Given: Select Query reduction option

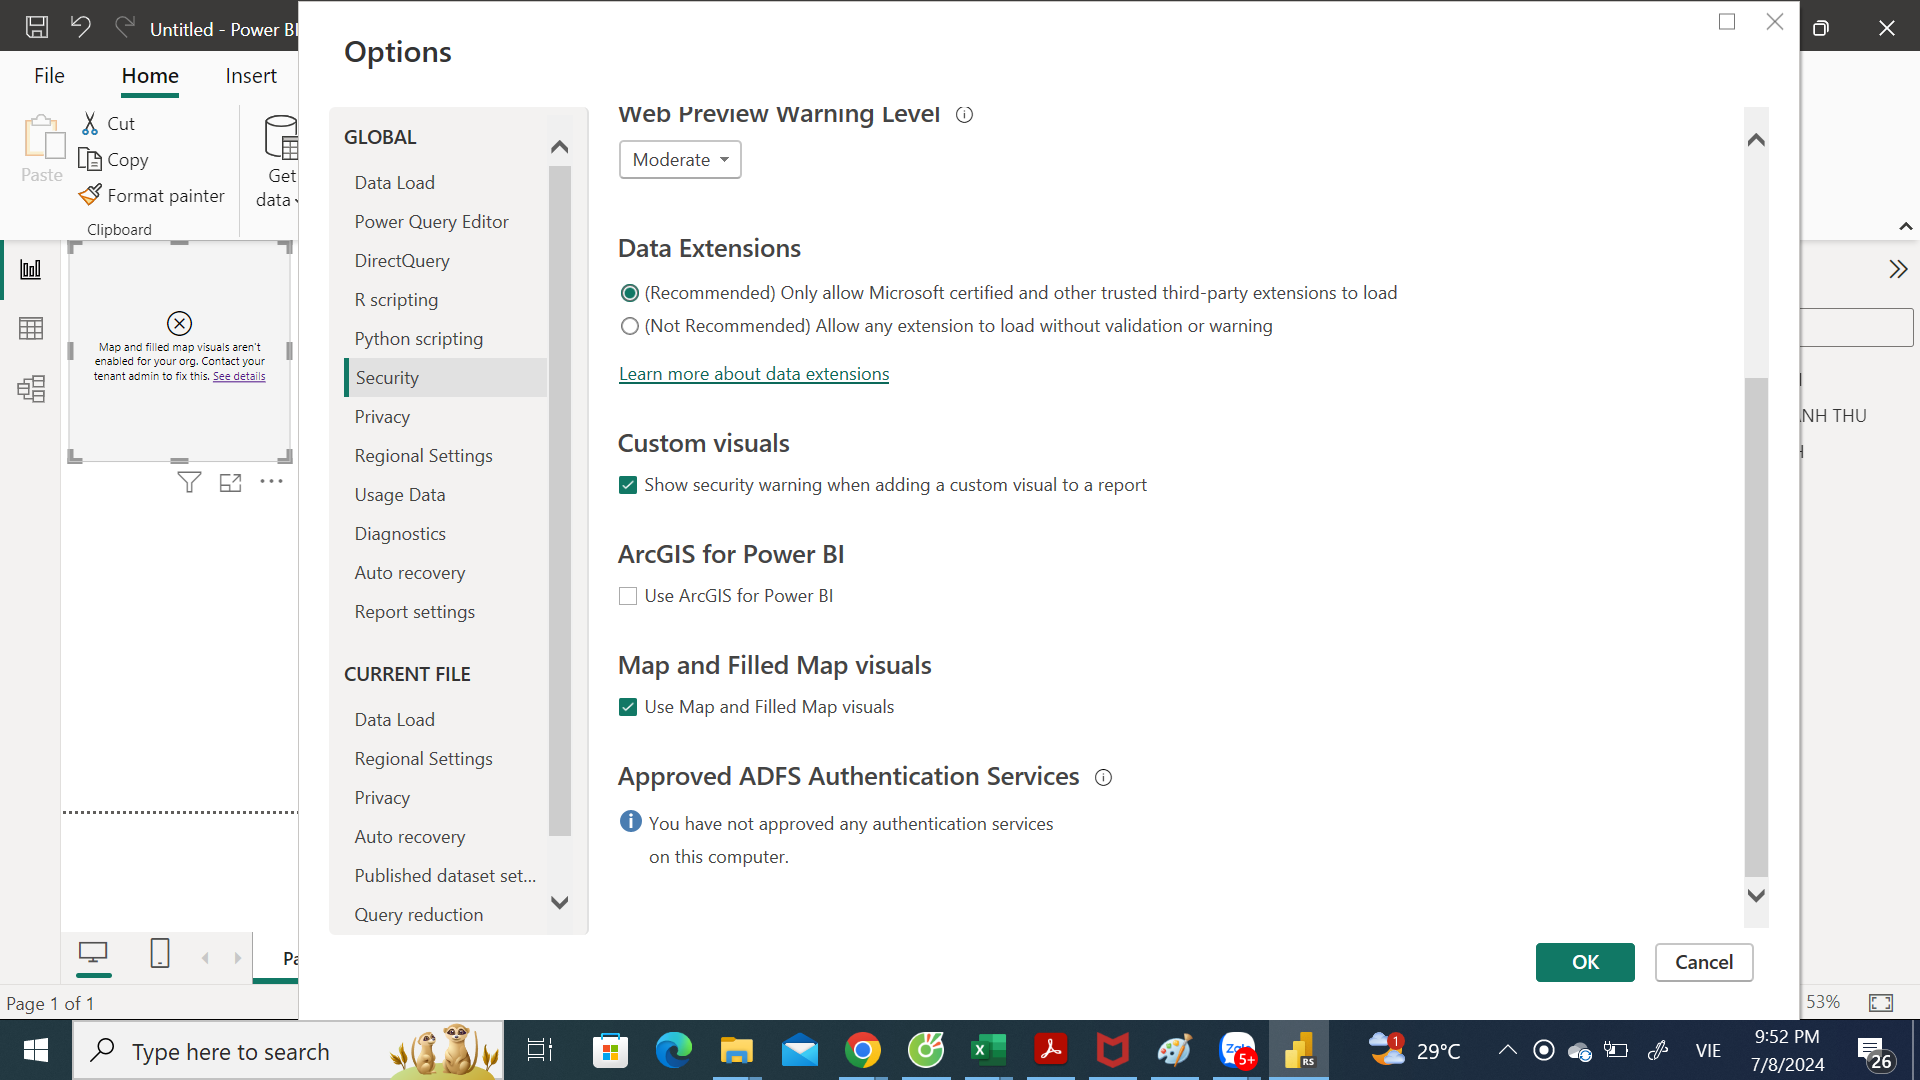Looking at the screenshot, I should click(418, 915).
